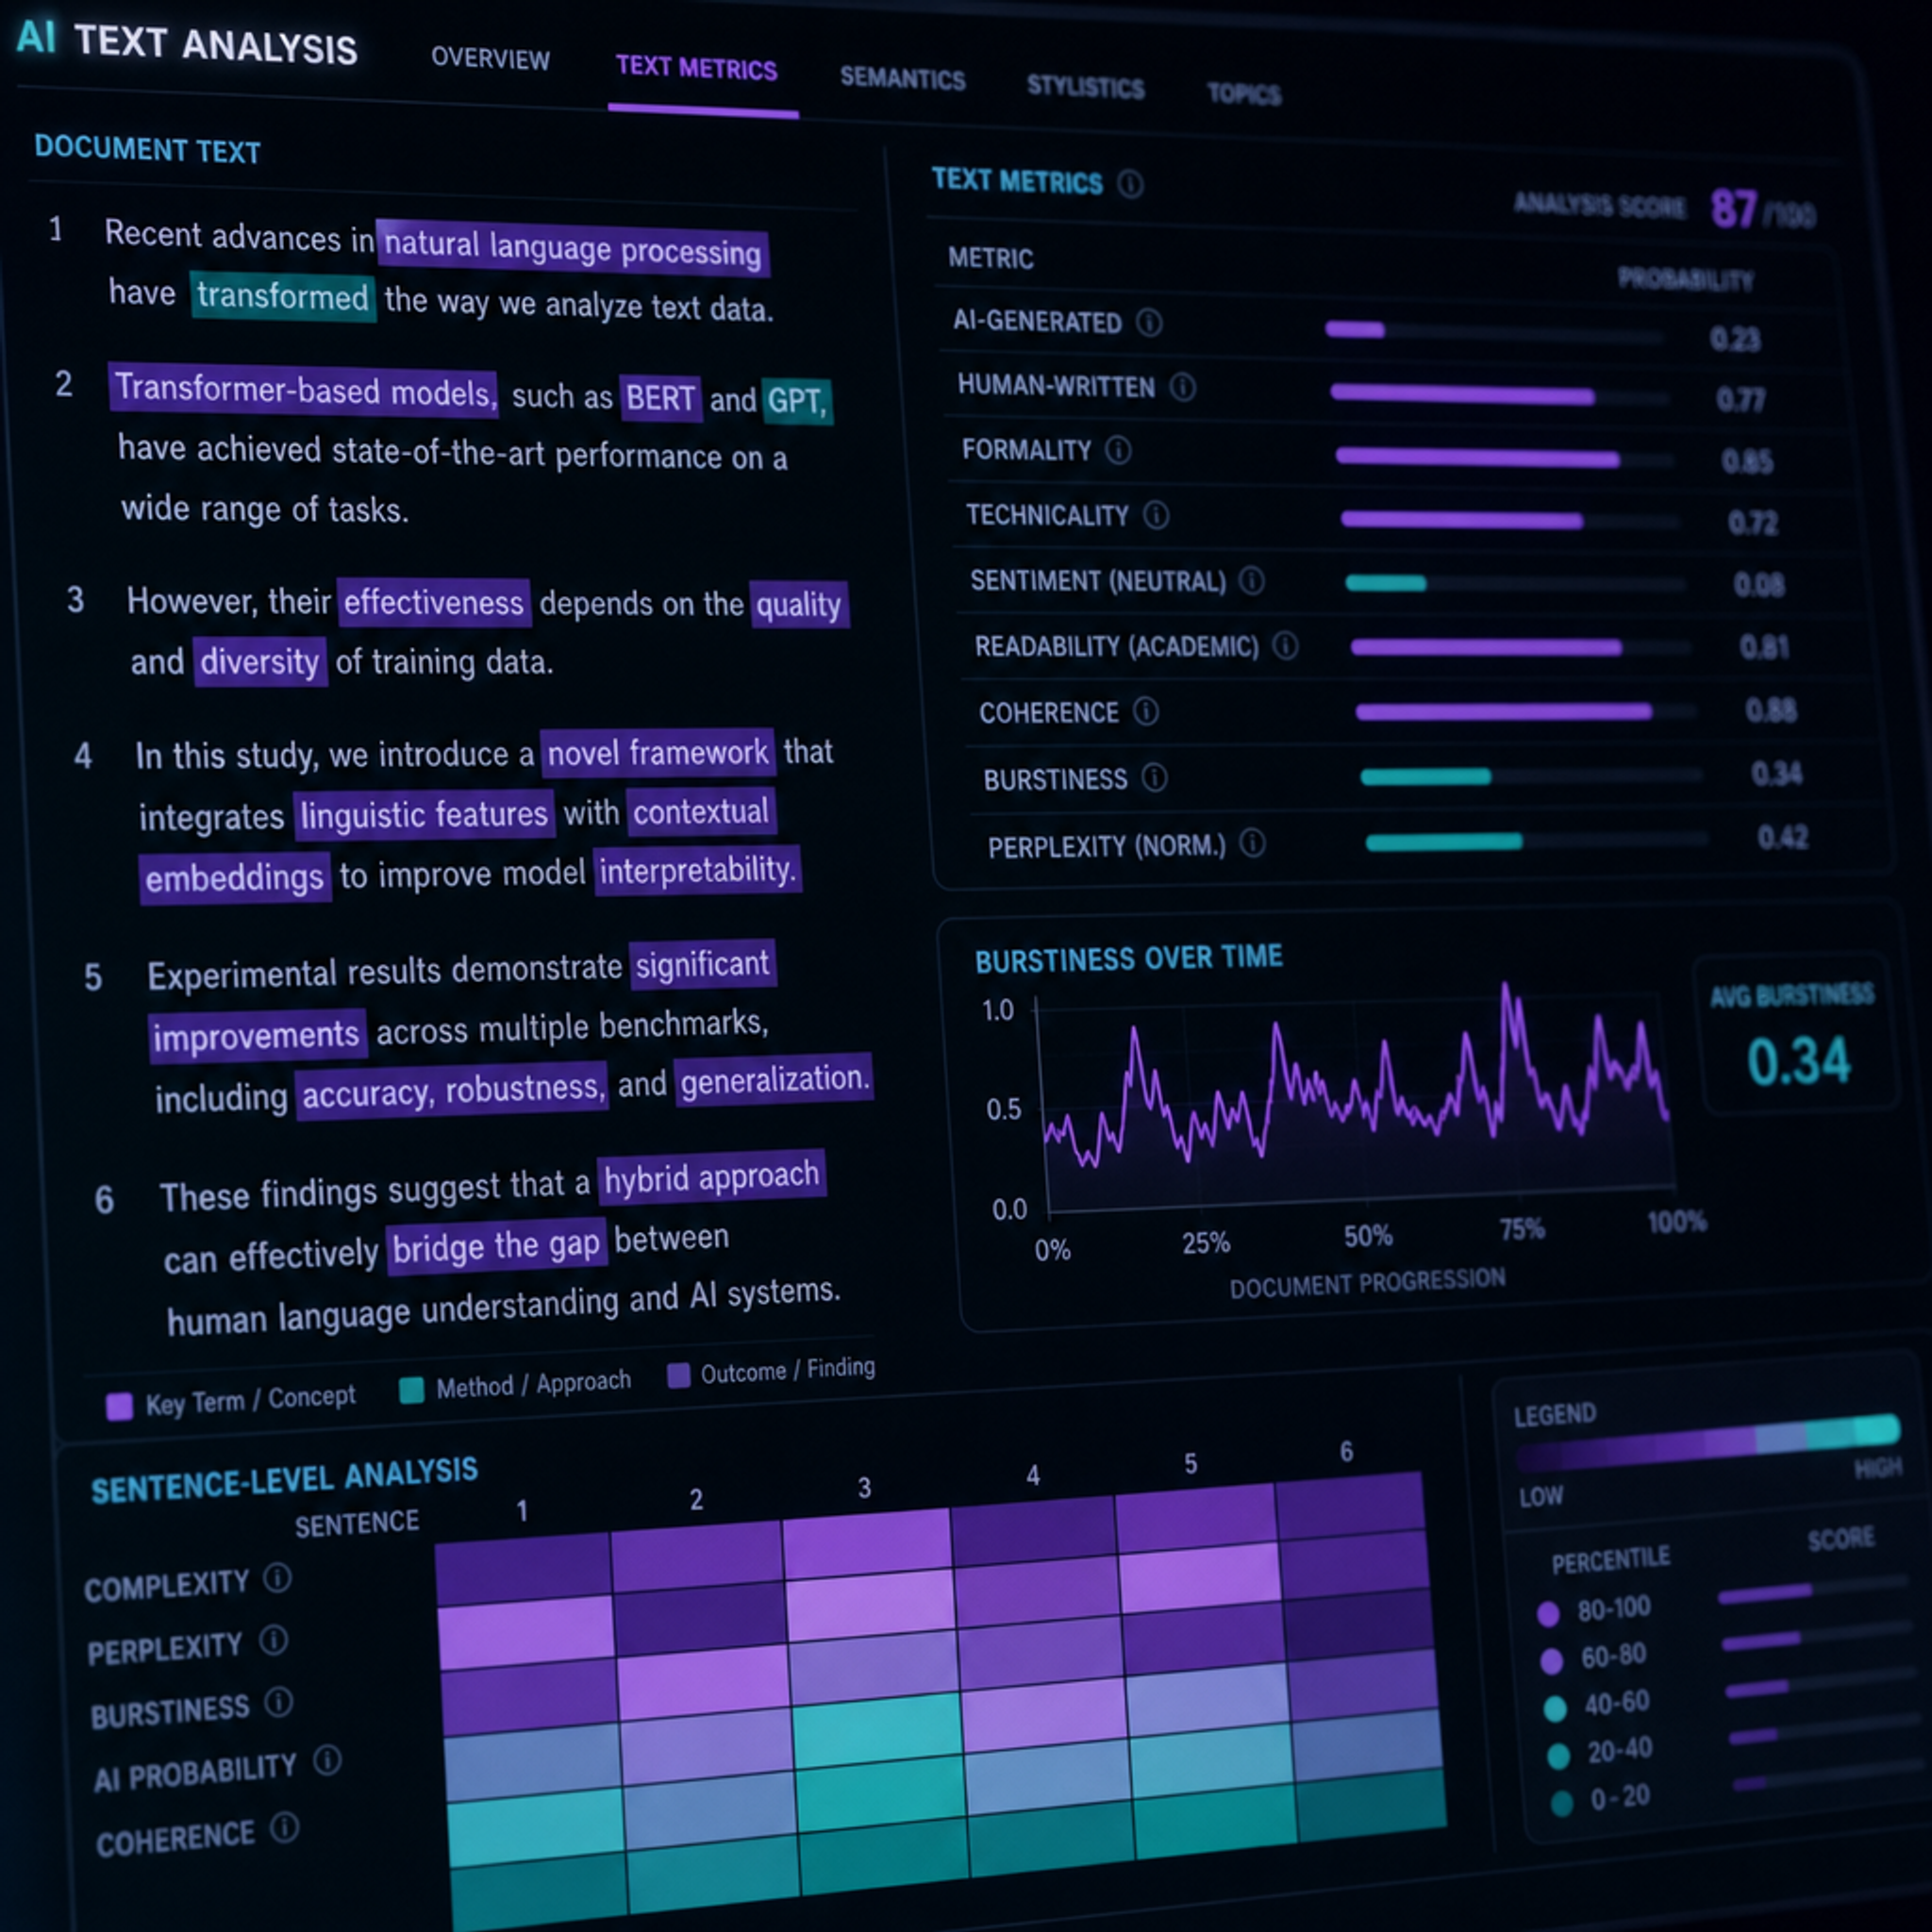Show info for the FORMALITY metric

click(1118, 451)
